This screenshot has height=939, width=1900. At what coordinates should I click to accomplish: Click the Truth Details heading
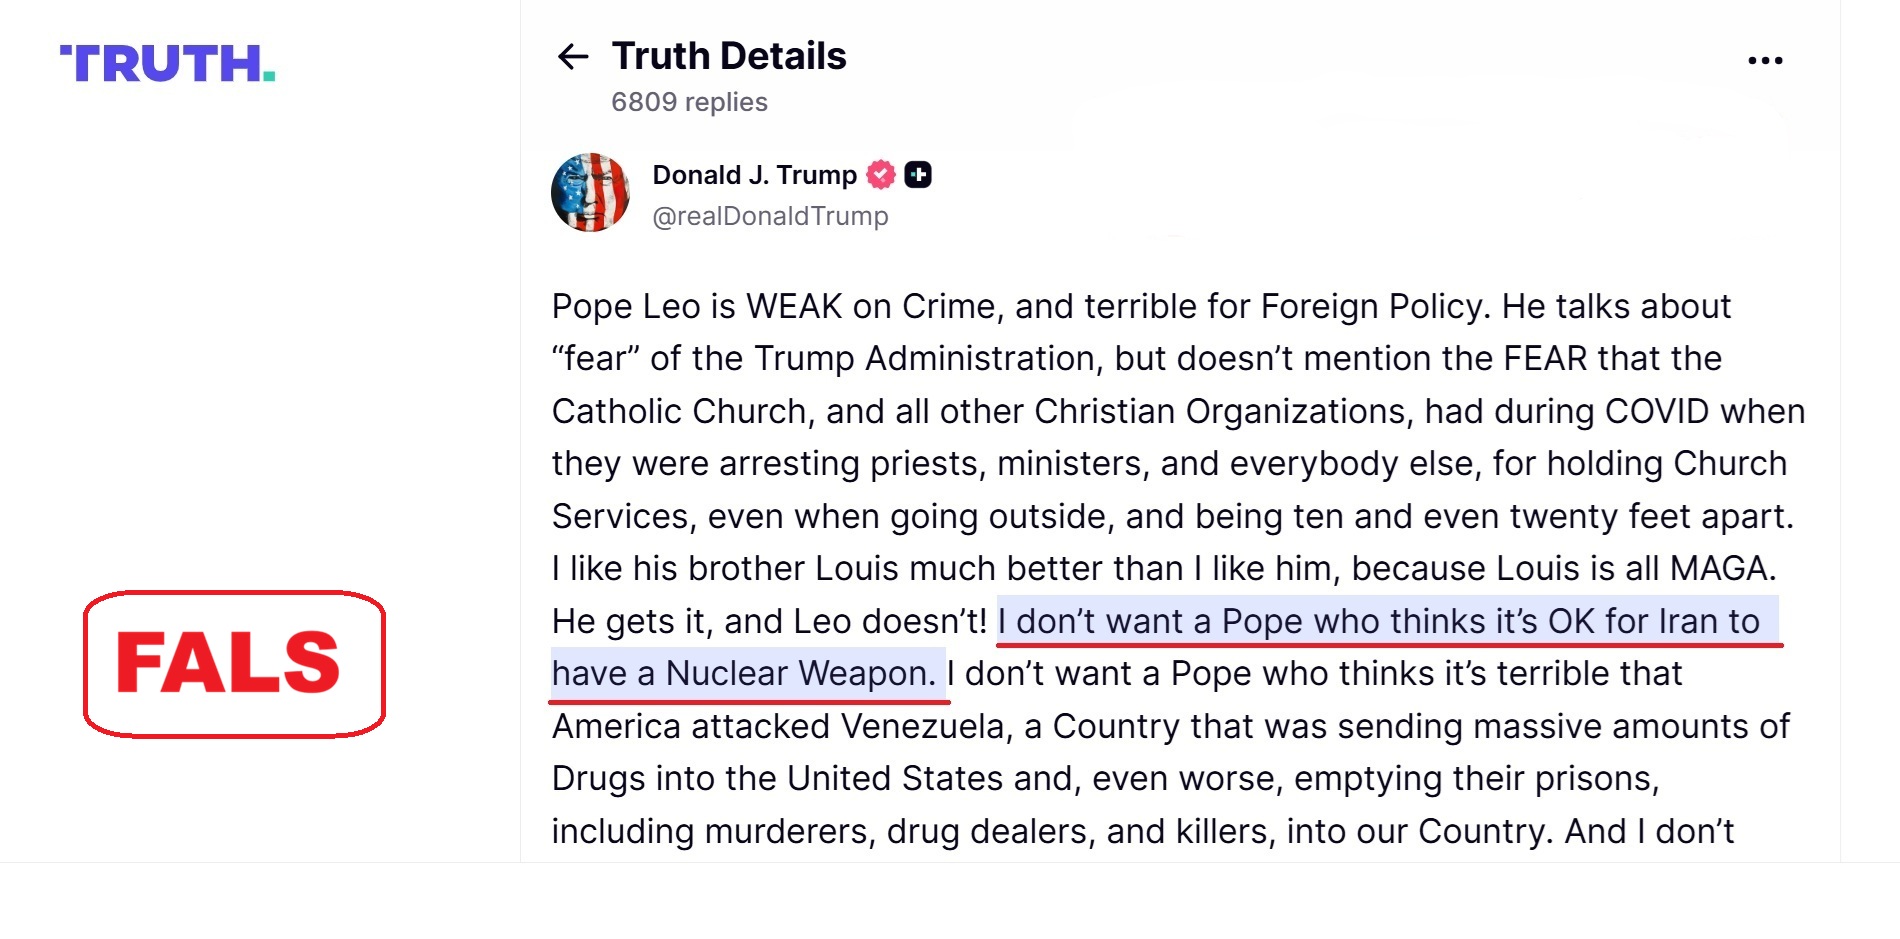pos(729,56)
